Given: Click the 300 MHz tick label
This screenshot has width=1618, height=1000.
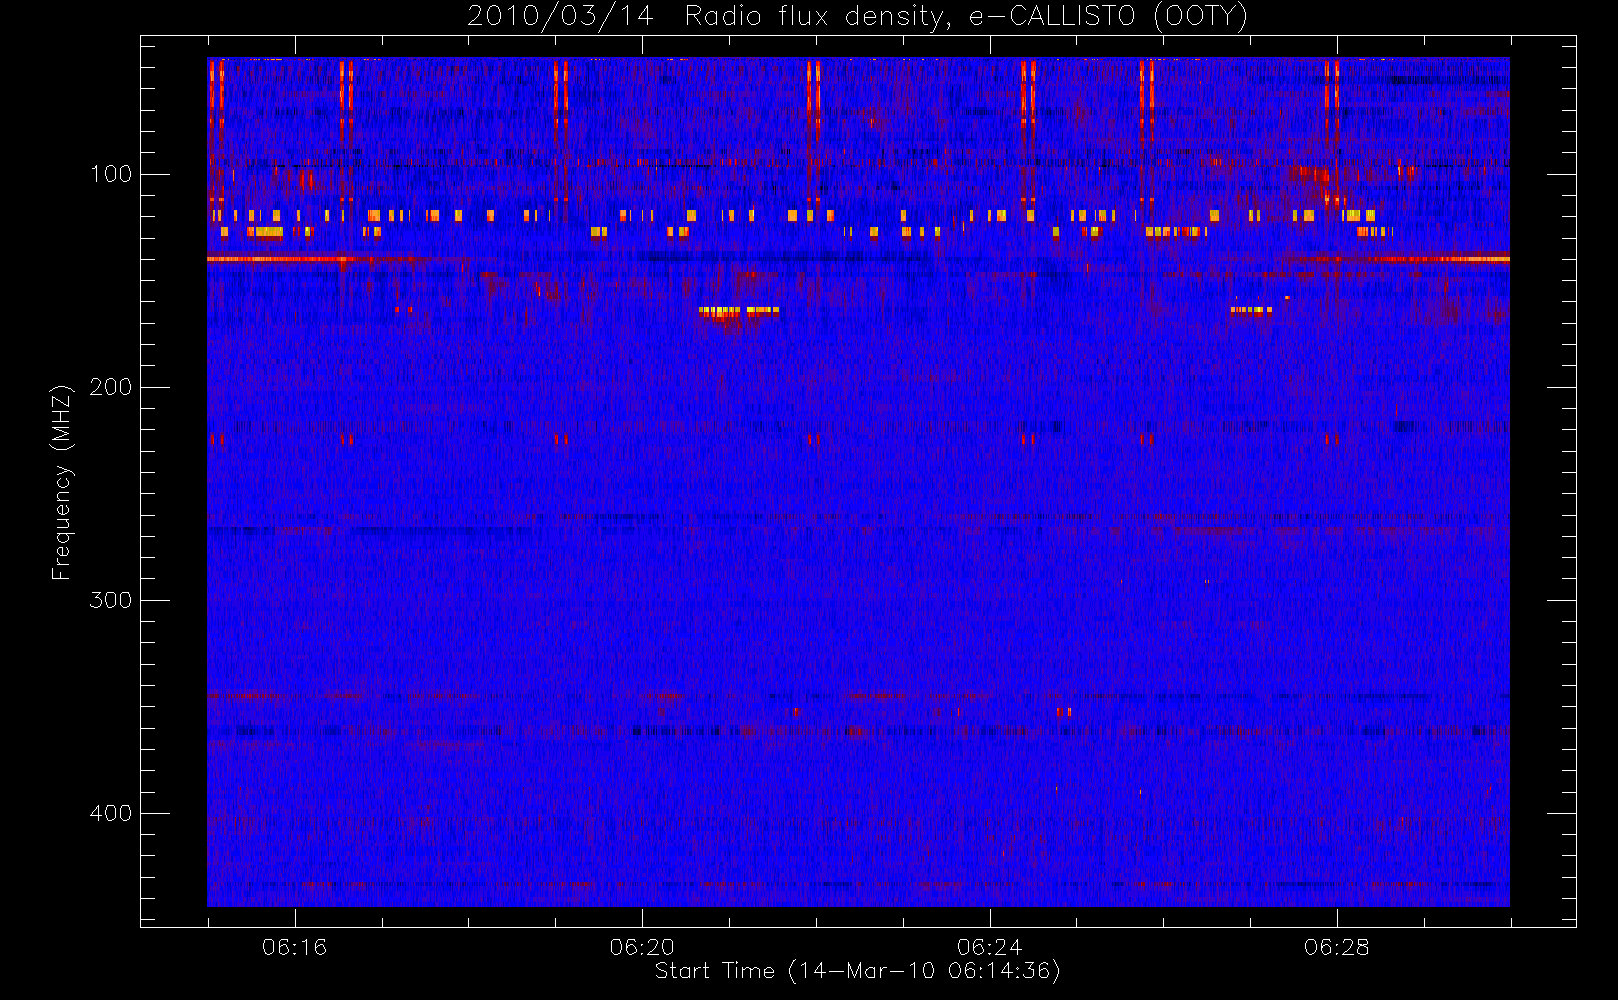Looking at the screenshot, I should [x=110, y=600].
